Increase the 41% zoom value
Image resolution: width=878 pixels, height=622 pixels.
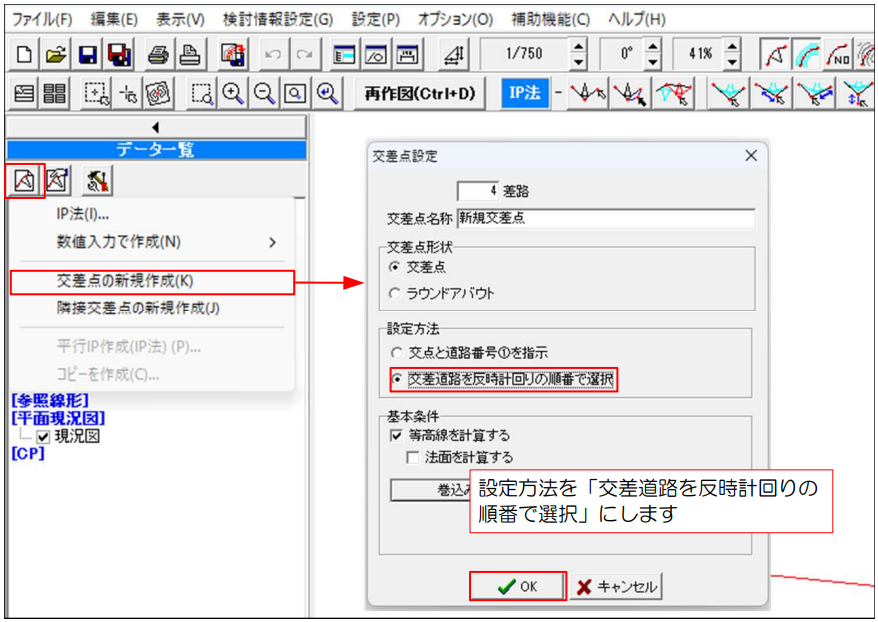tap(732, 46)
